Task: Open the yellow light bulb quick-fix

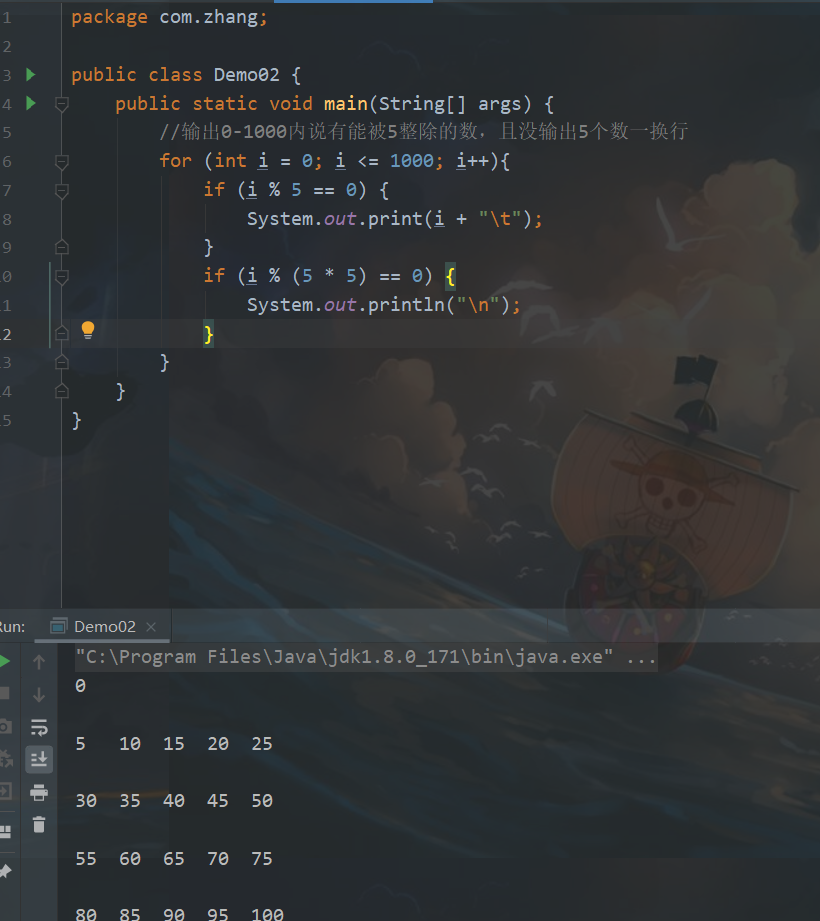Action: tap(88, 330)
